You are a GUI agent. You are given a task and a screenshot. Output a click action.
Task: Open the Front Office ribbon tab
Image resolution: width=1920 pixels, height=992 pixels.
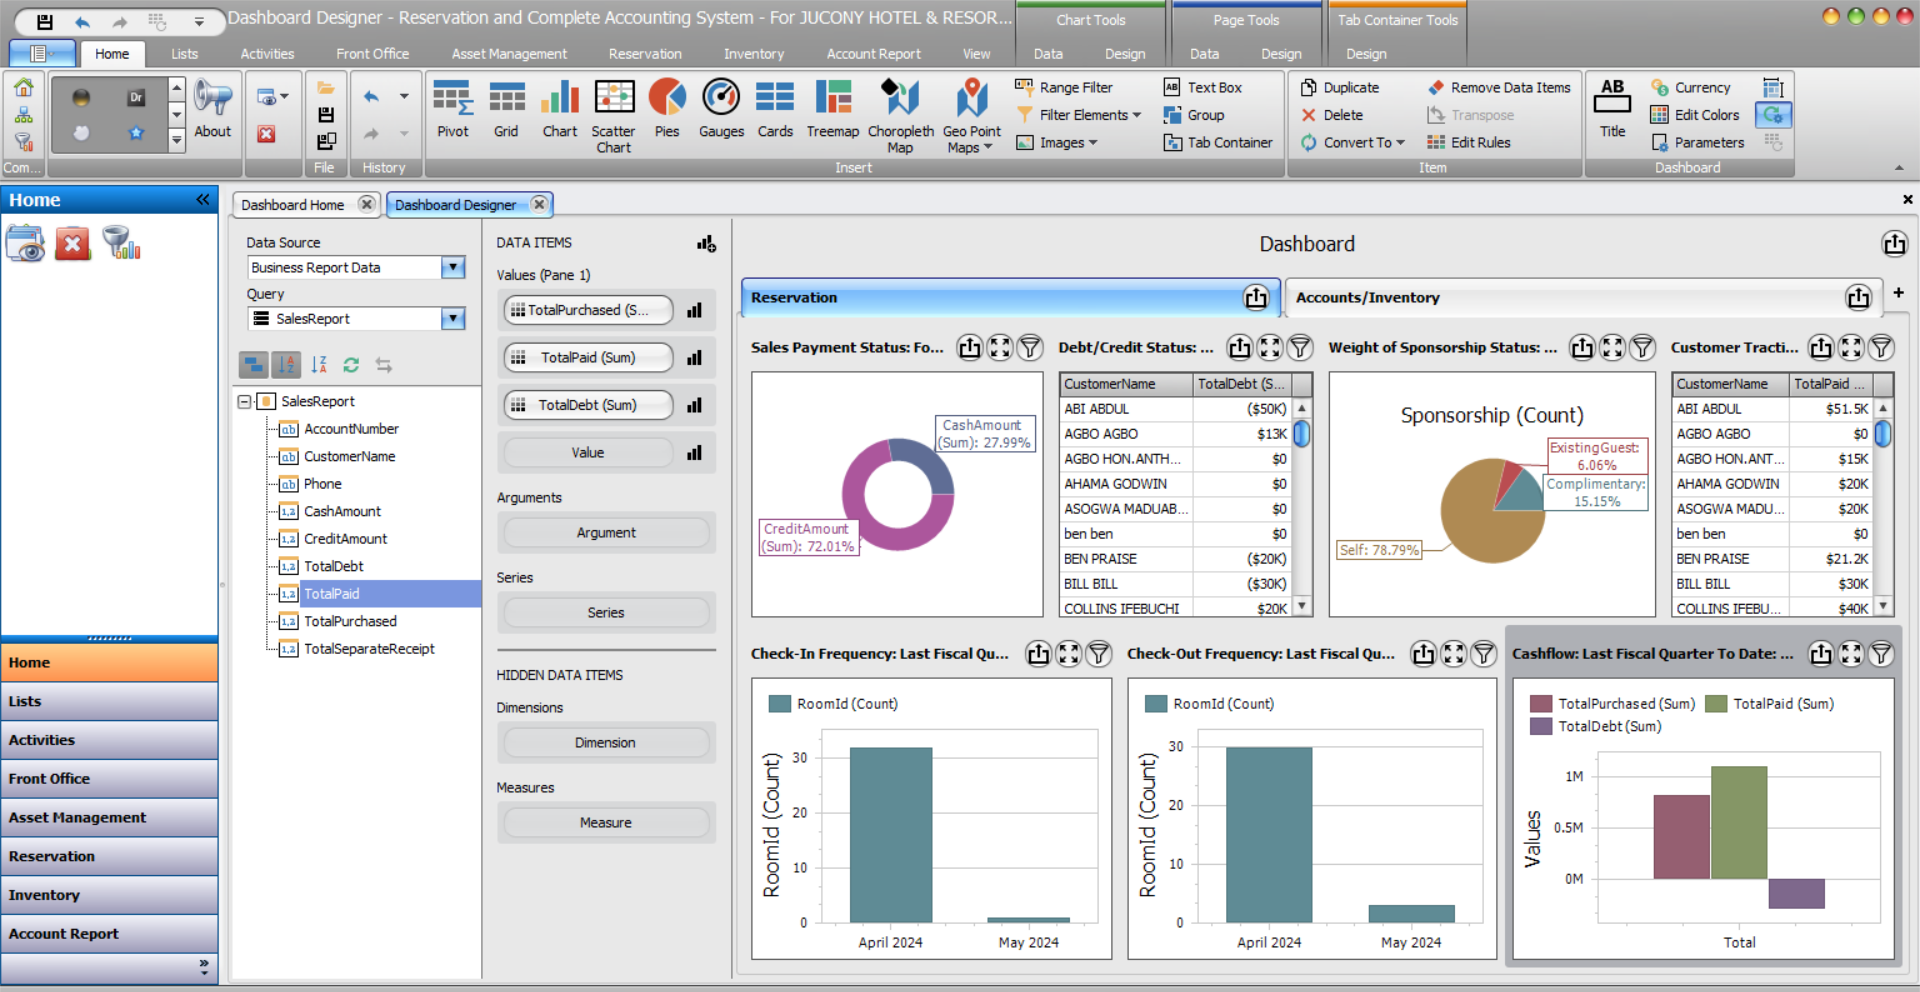tap(373, 54)
